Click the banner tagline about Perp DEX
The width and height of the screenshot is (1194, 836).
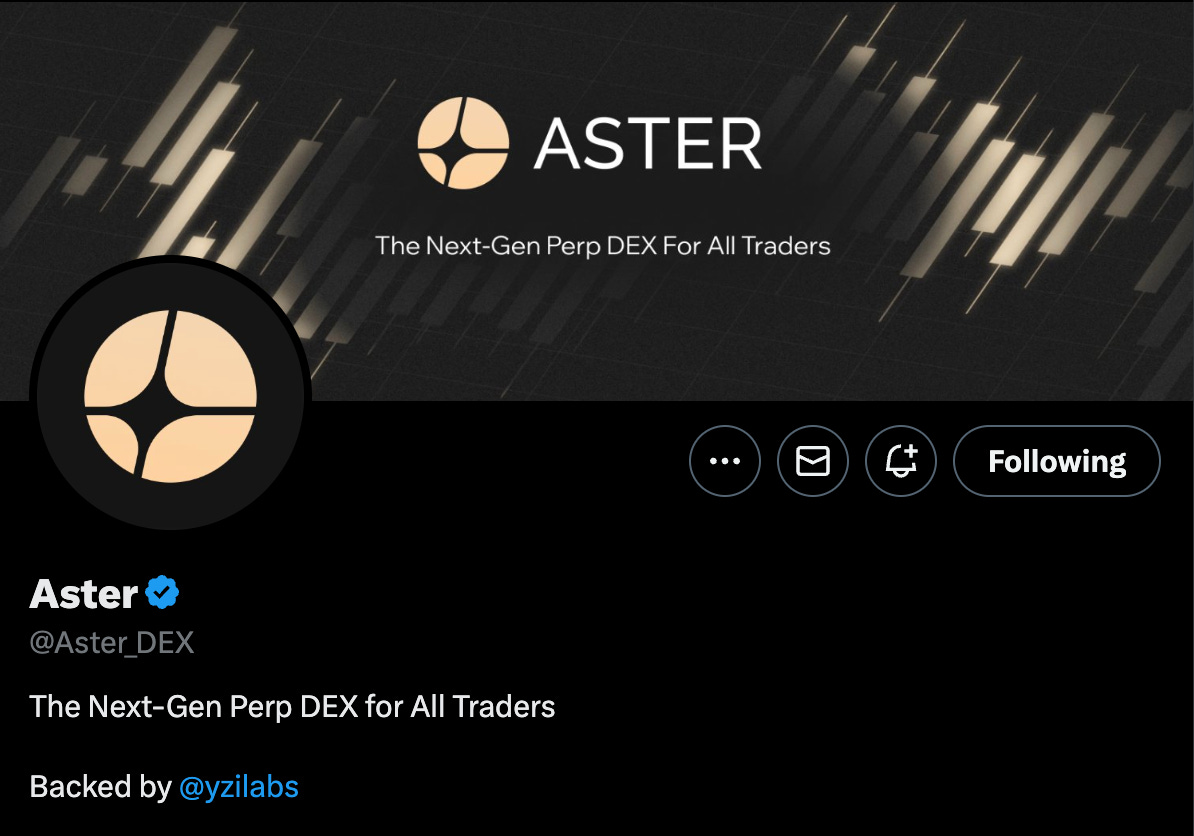(x=602, y=246)
